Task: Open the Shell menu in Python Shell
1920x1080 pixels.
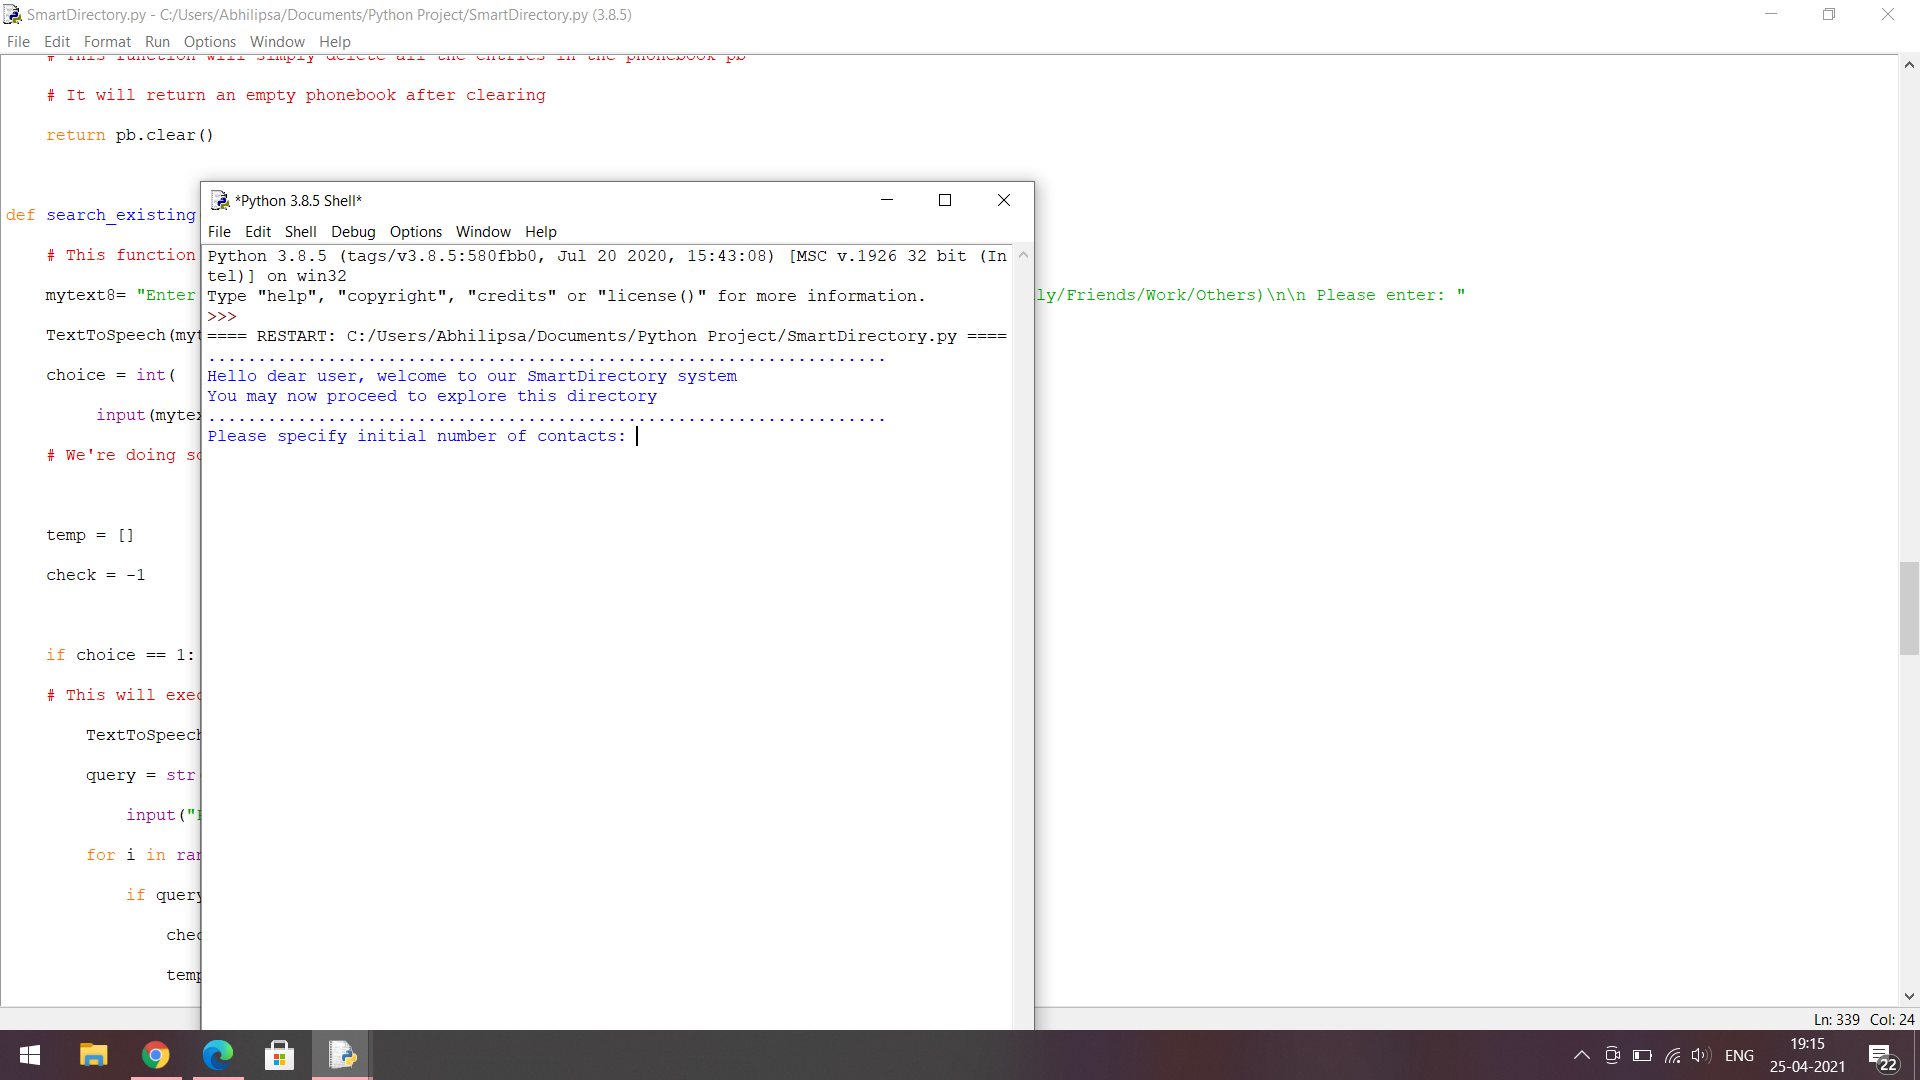Action: tap(300, 232)
